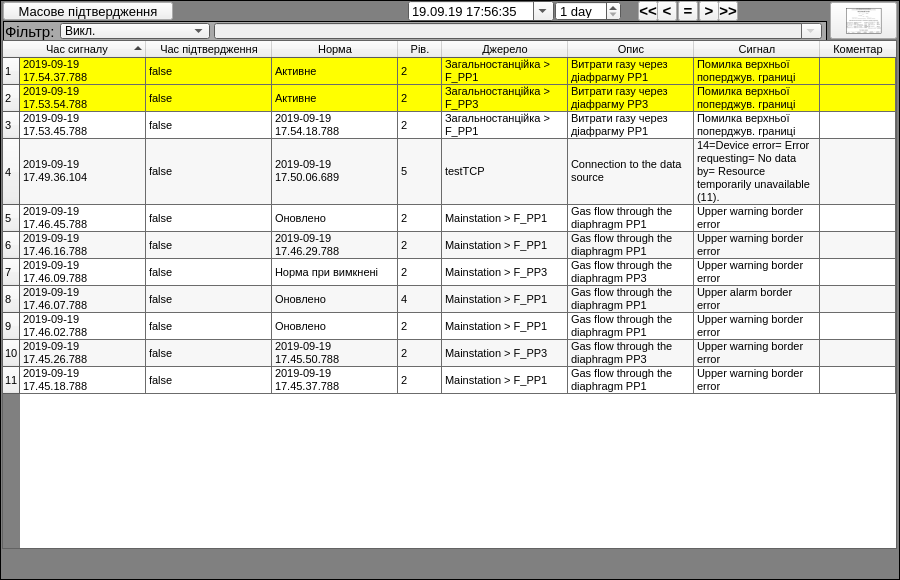The height and width of the screenshot is (580, 900).
Task: Click the Норма column header
Action: pos(334,49)
